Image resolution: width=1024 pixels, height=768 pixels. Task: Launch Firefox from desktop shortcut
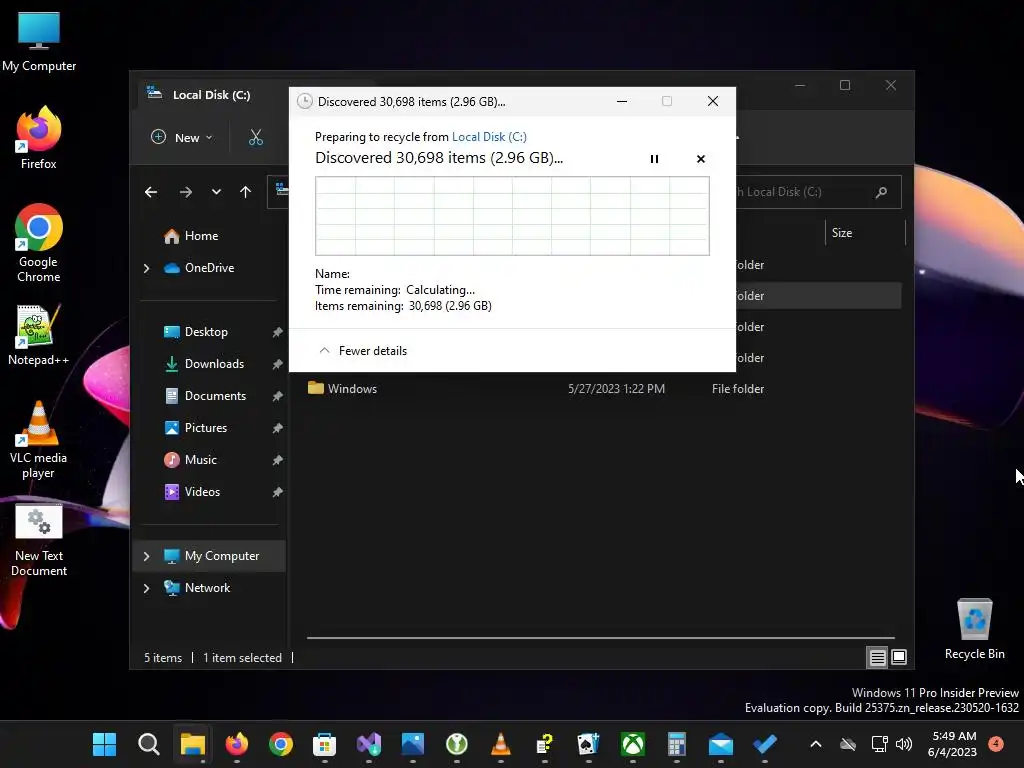click(39, 138)
